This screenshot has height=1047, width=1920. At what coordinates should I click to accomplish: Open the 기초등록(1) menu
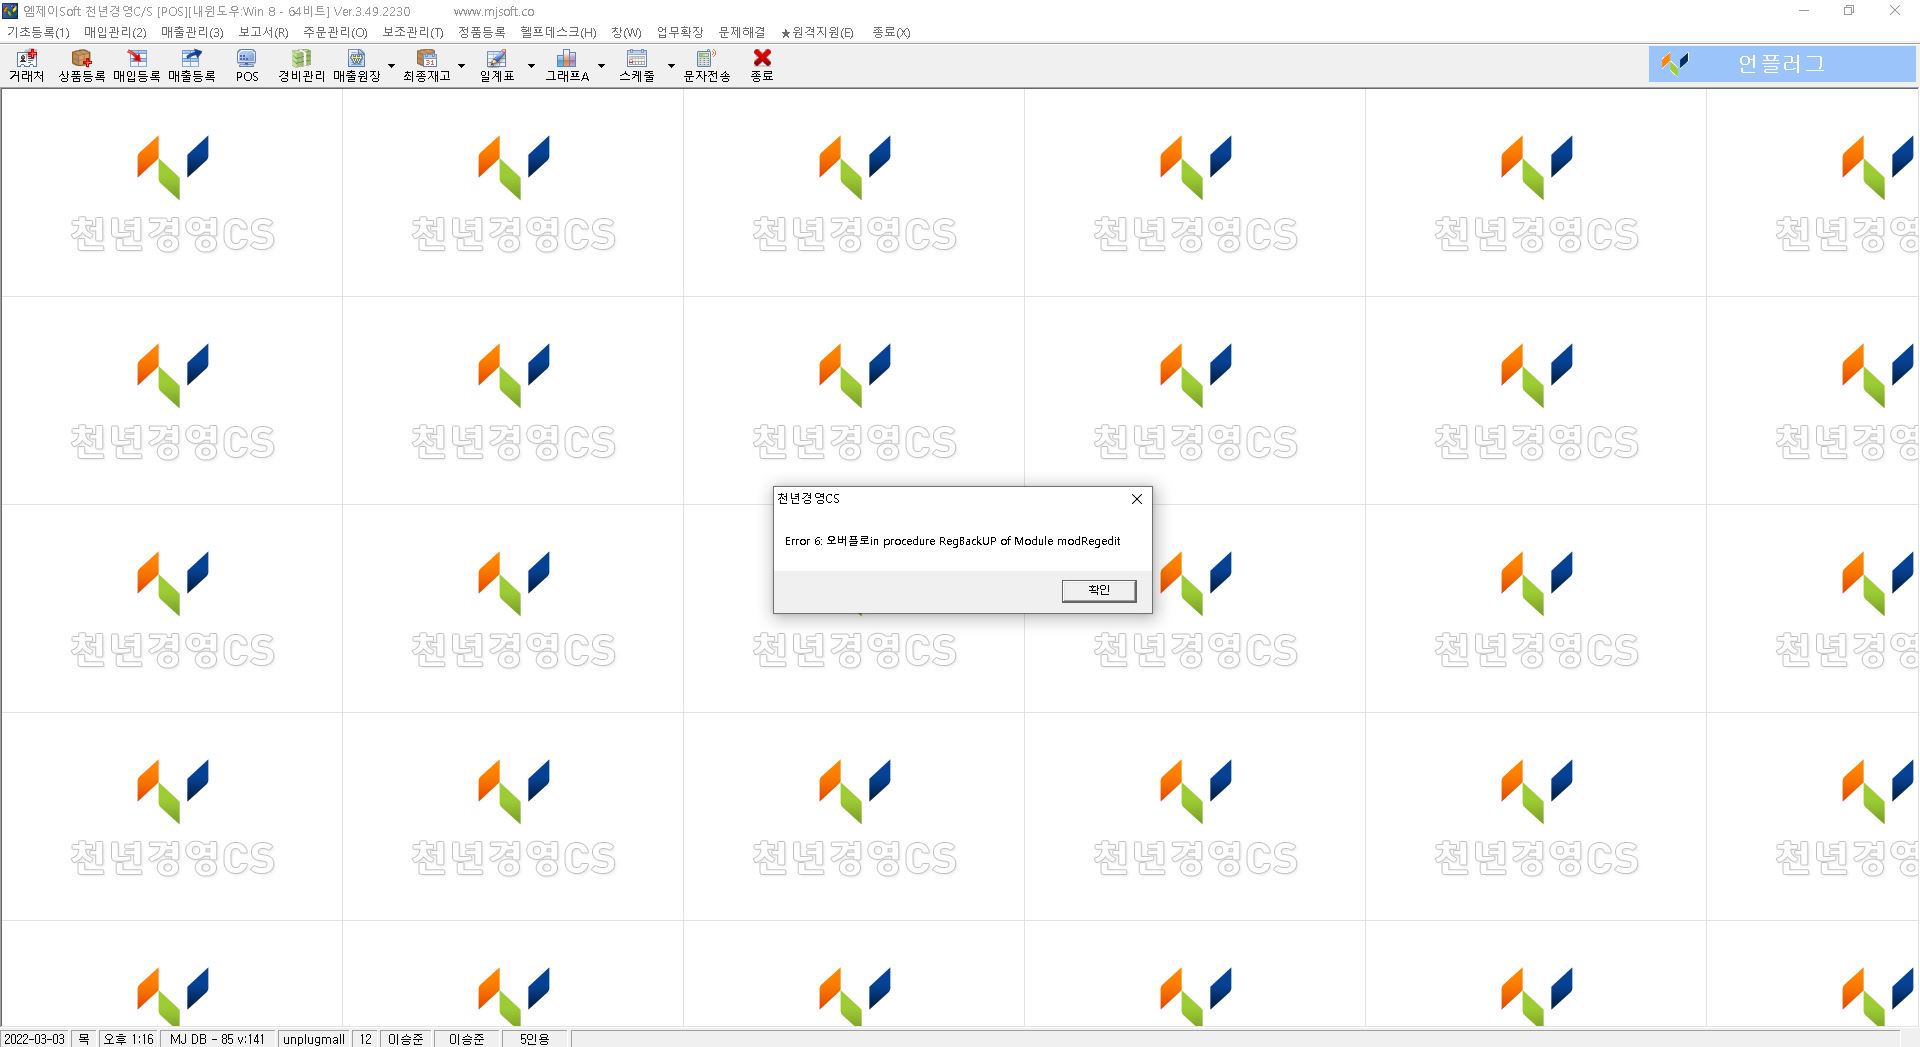click(38, 32)
